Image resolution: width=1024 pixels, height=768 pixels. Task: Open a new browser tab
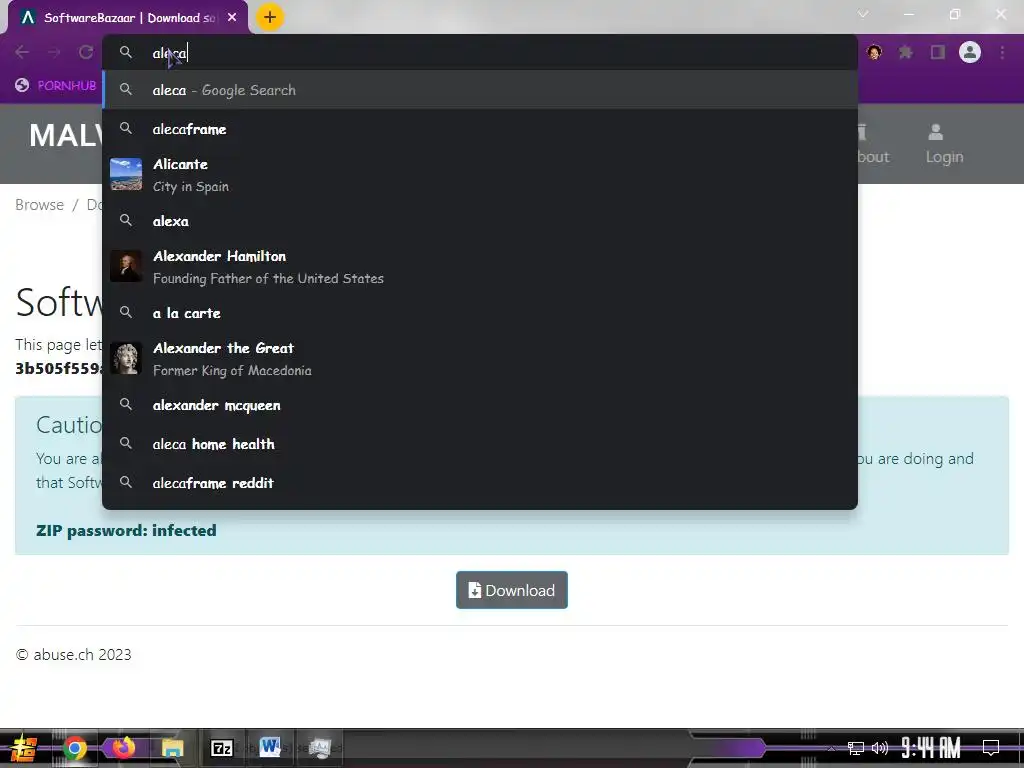pos(270,17)
